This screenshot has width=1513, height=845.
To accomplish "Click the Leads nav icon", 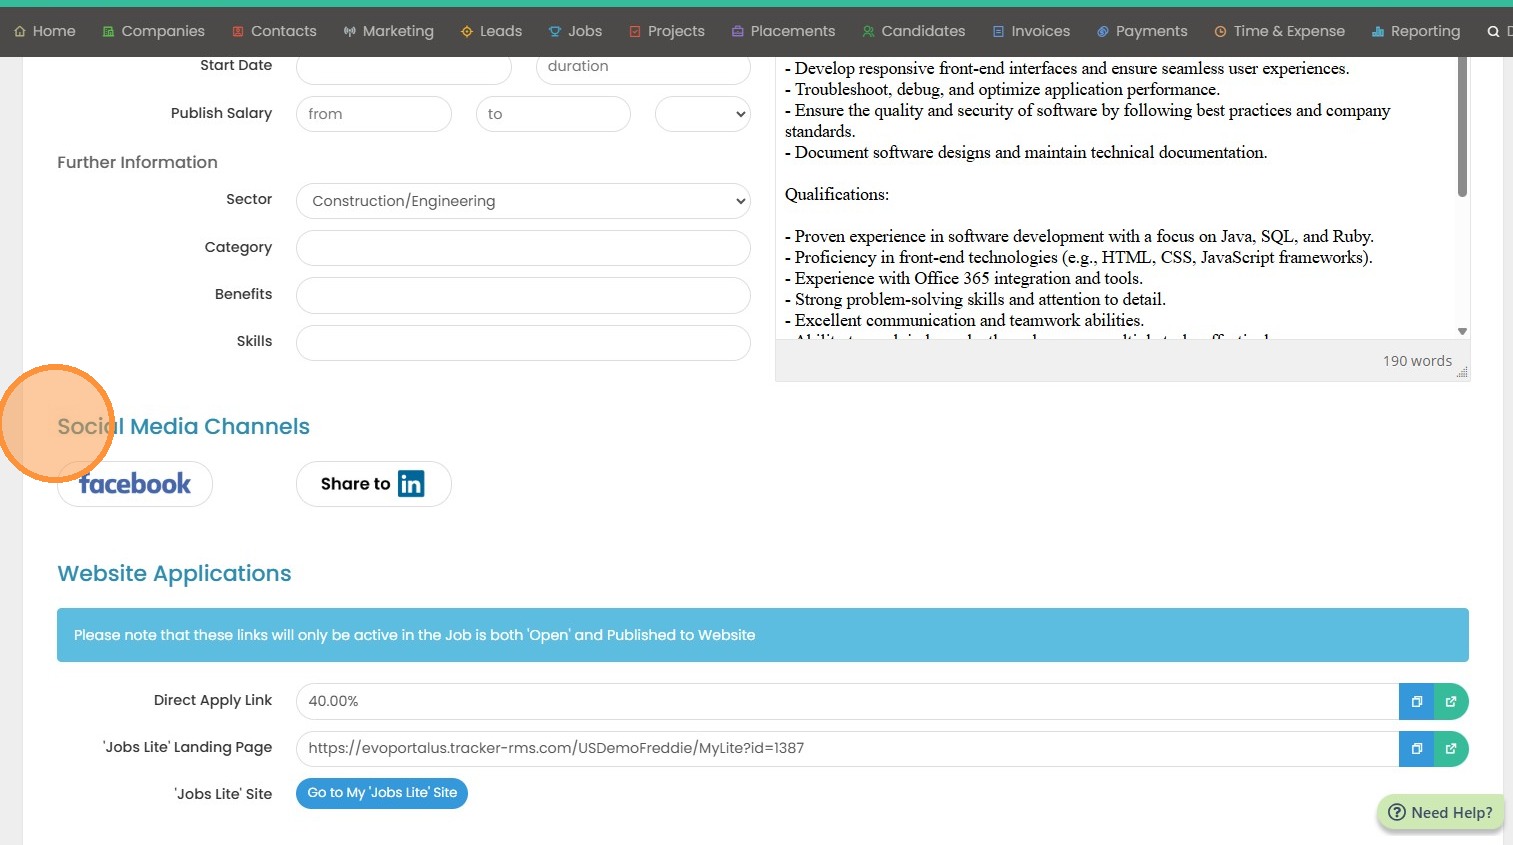I will [466, 32].
